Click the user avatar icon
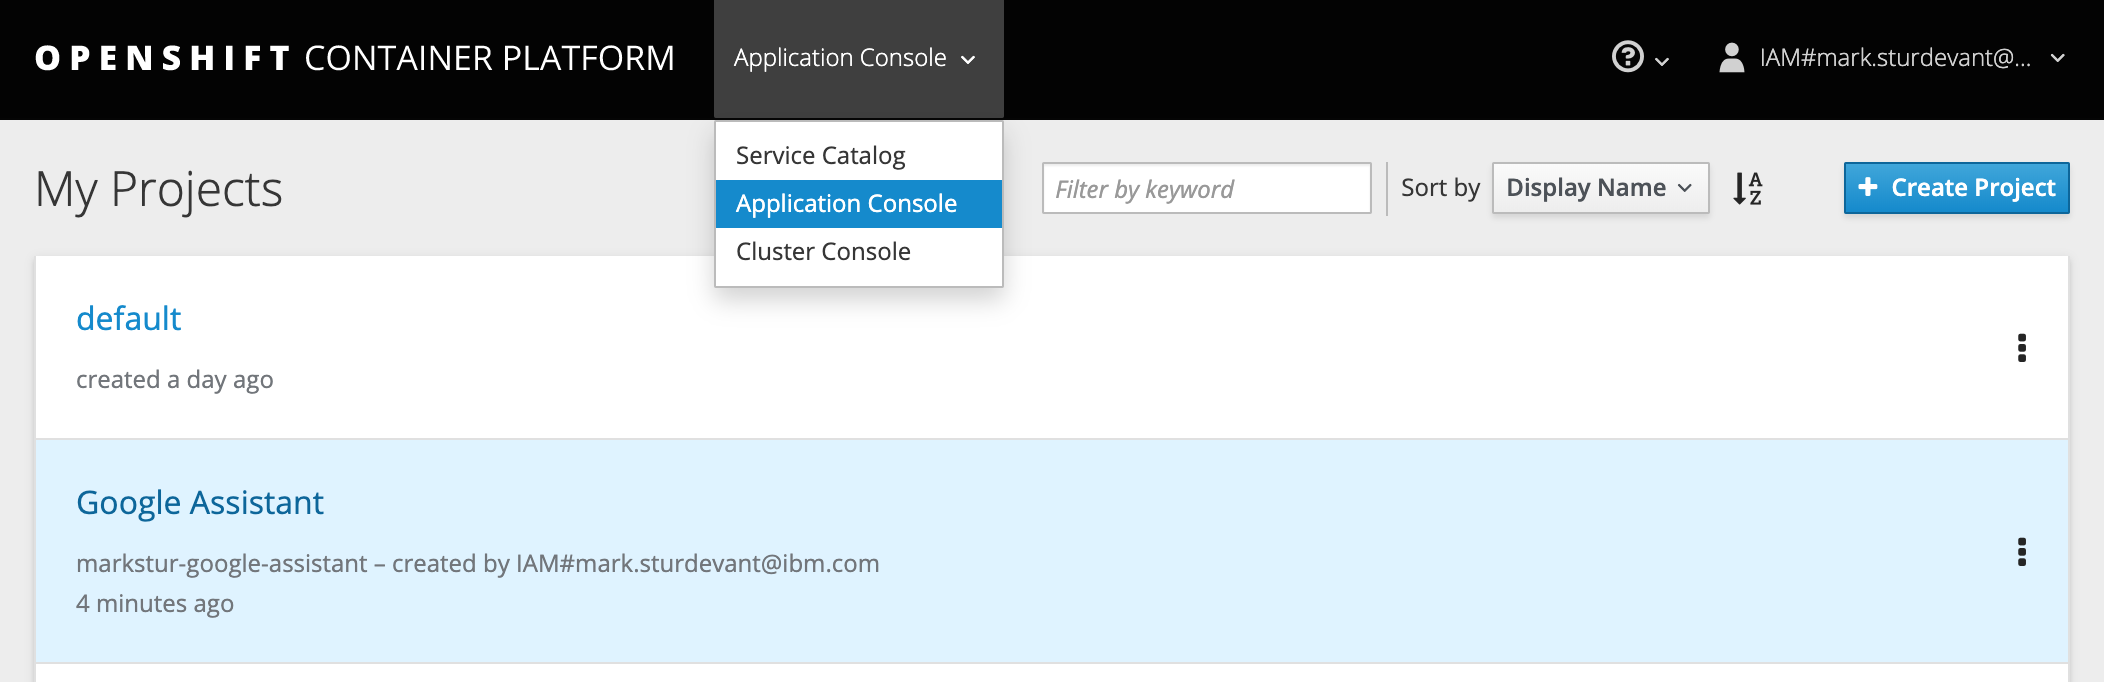This screenshot has height=682, width=2104. tap(1731, 58)
